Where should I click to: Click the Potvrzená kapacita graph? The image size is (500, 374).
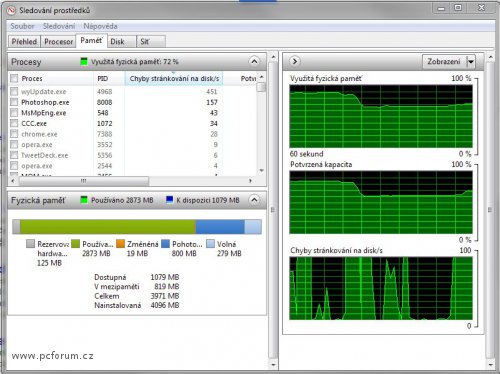pyautogui.click(x=381, y=202)
